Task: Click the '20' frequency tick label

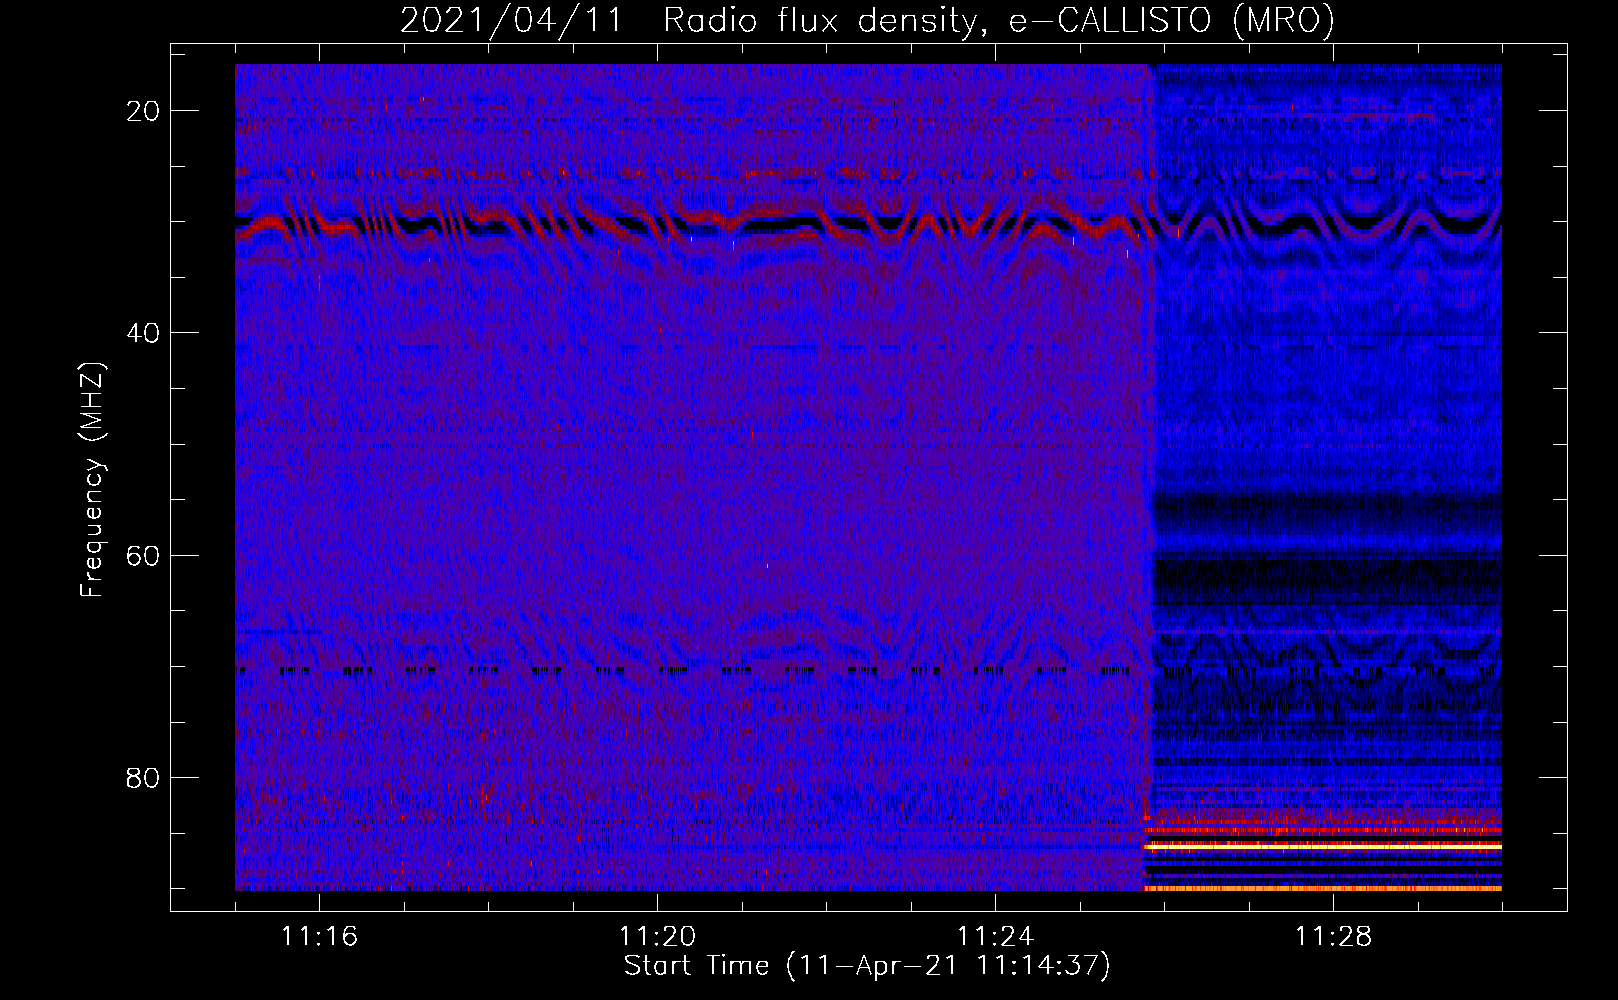Action: (143, 111)
